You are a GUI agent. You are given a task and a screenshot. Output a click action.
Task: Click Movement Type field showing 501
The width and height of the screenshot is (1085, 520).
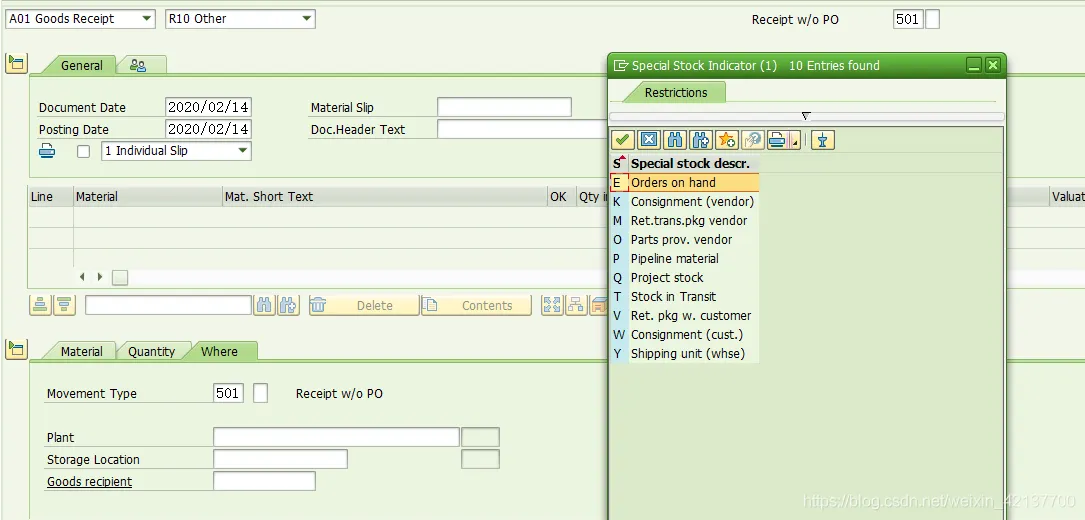coord(228,393)
